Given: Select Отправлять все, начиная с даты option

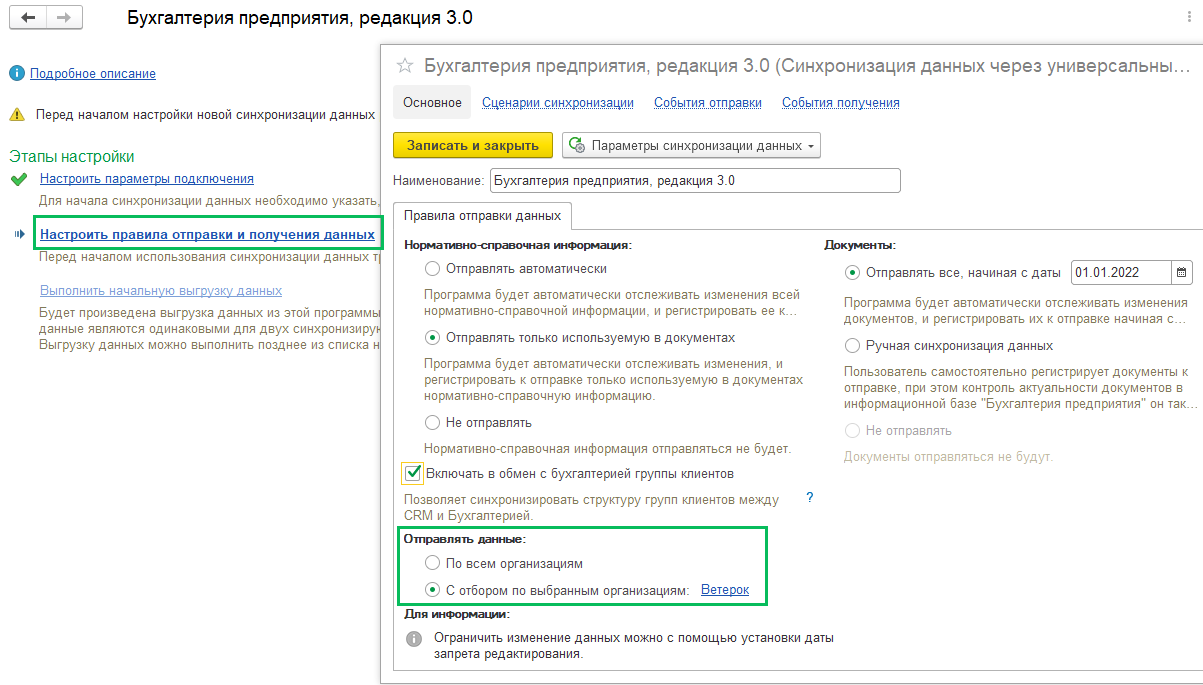Looking at the screenshot, I should coord(852,272).
